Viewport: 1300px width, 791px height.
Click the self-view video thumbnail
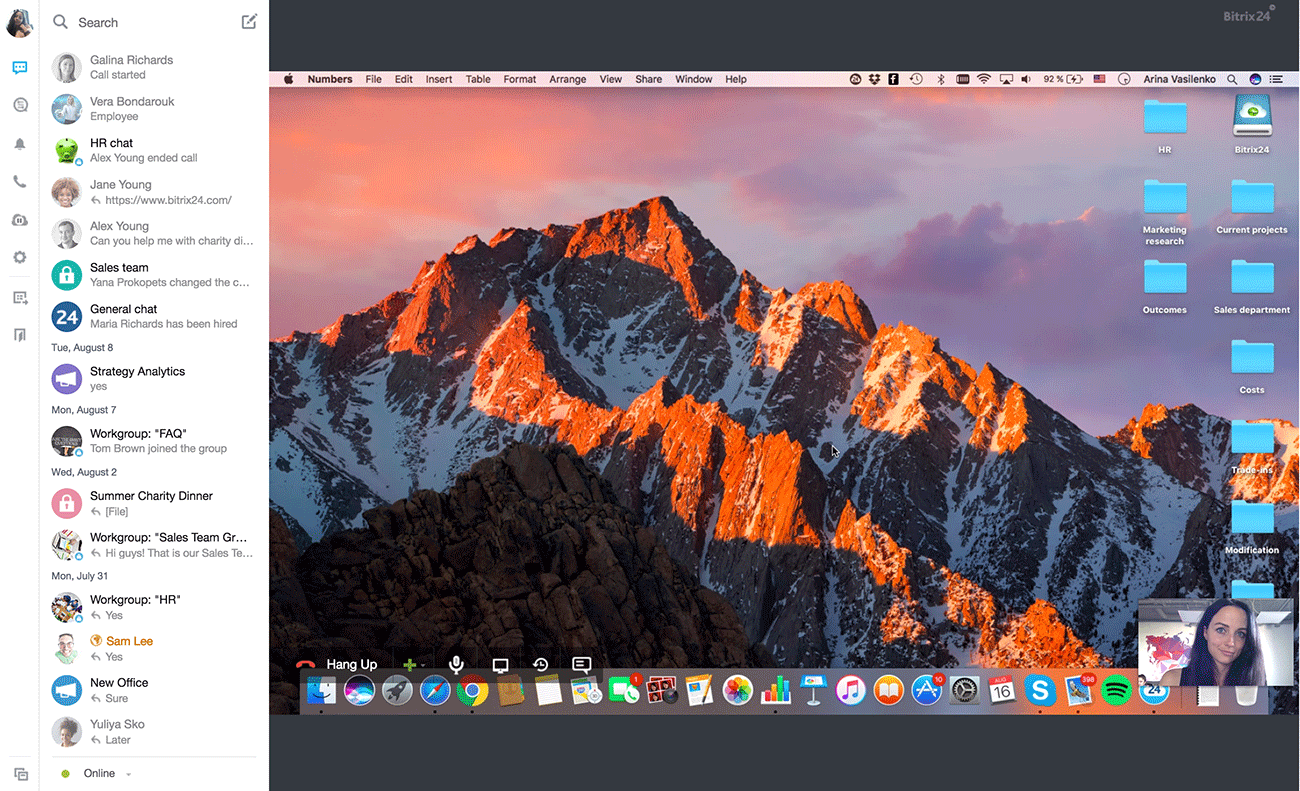1215,642
